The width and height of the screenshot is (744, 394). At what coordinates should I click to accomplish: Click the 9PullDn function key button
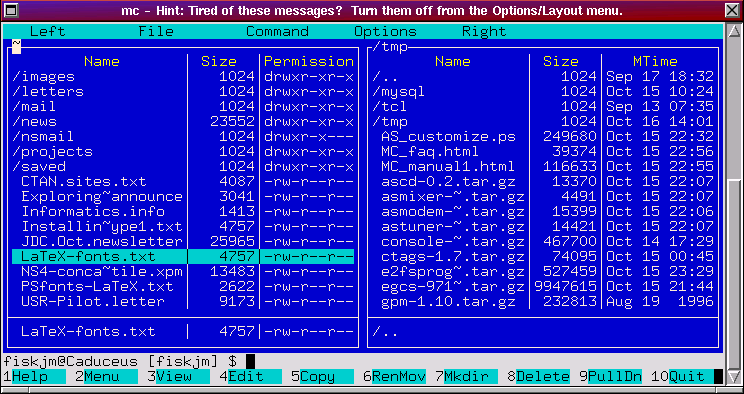(x=611, y=376)
